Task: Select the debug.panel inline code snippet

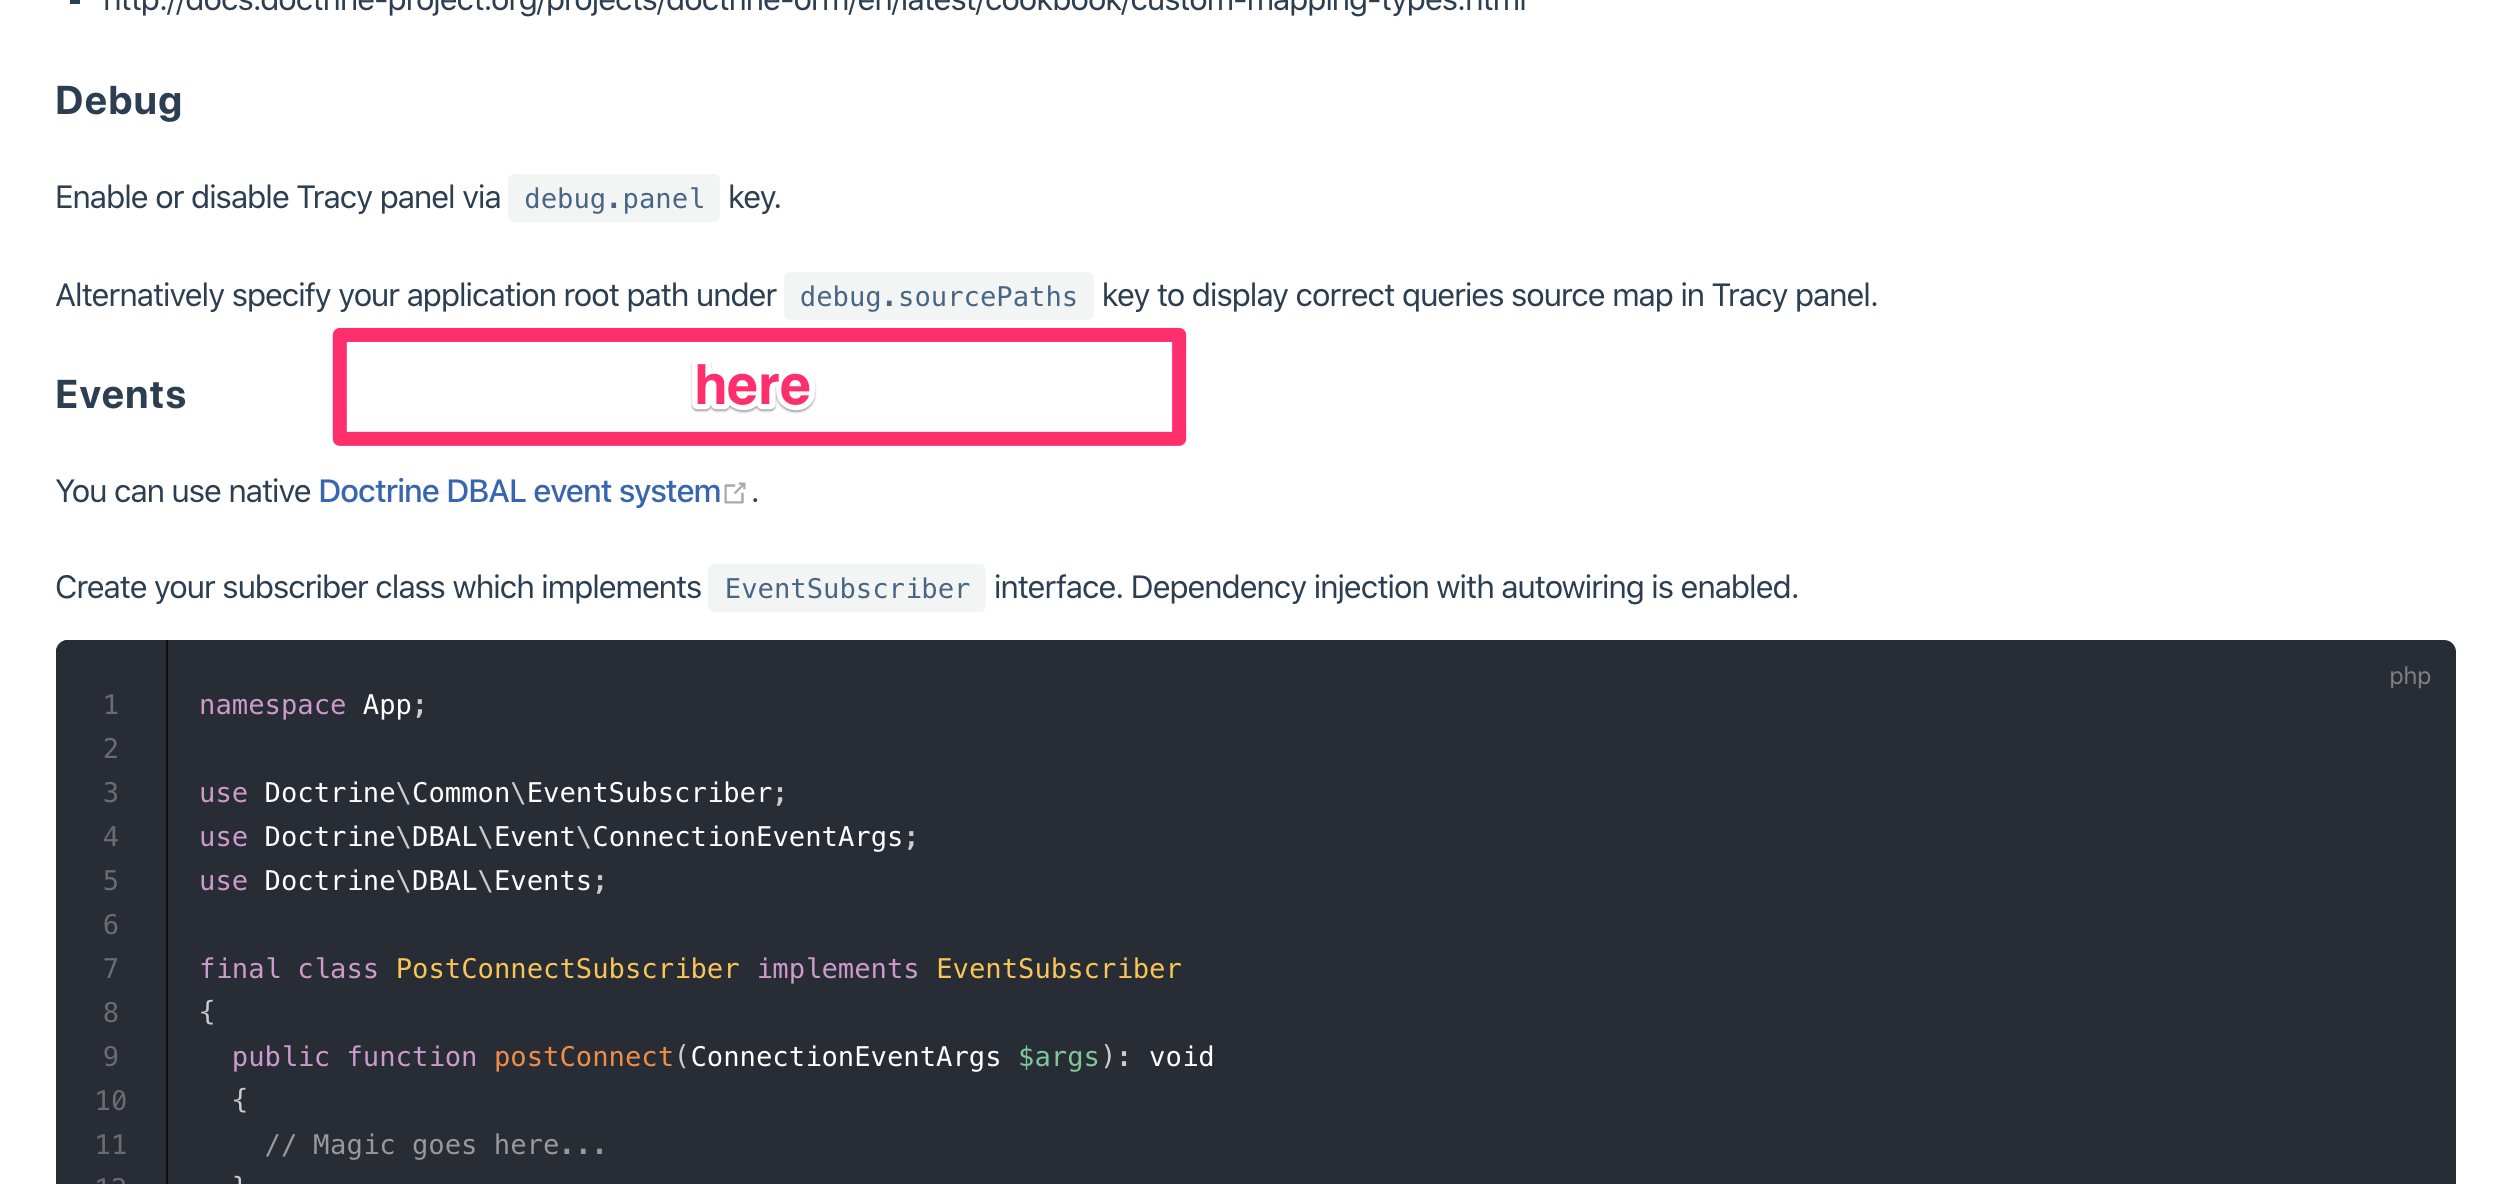Action: tap(613, 198)
